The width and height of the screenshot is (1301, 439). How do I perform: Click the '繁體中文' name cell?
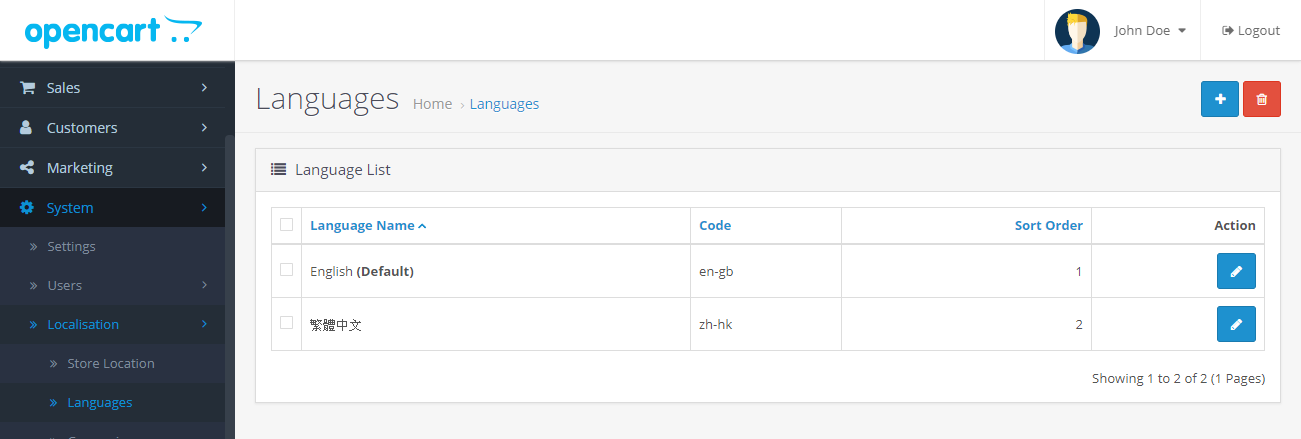click(x=496, y=324)
